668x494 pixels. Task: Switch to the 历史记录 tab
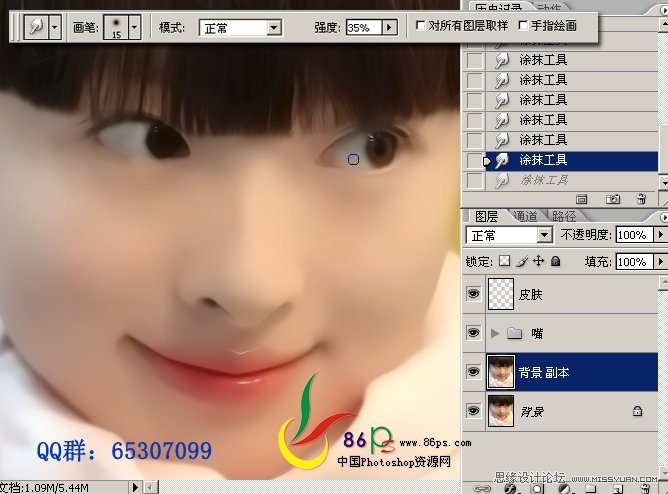[x=499, y=6]
